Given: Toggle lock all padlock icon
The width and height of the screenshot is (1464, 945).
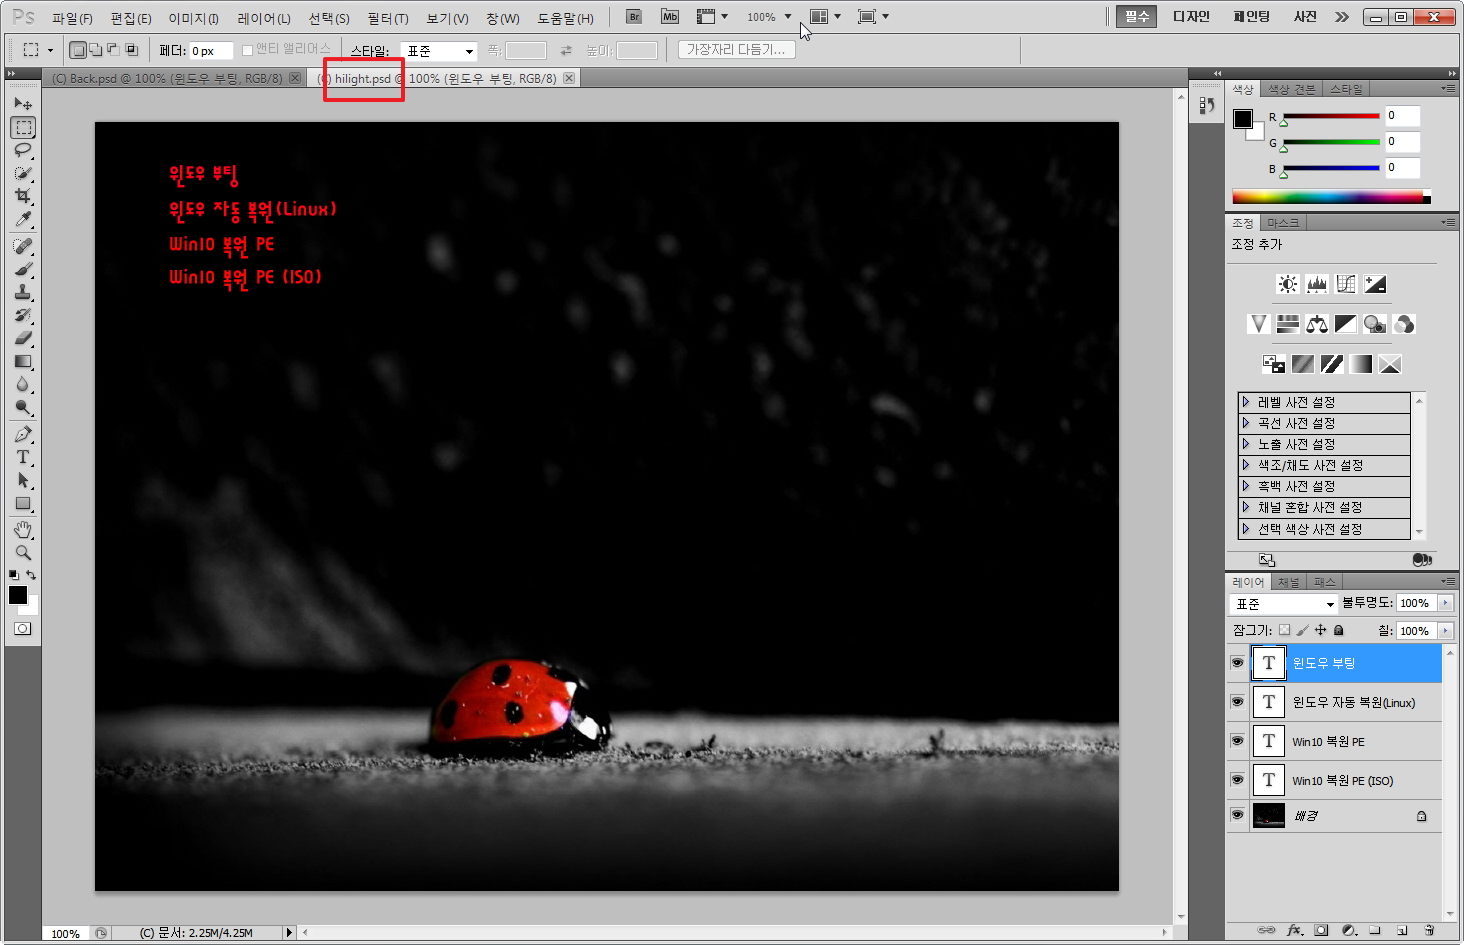Looking at the screenshot, I should tap(1338, 630).
